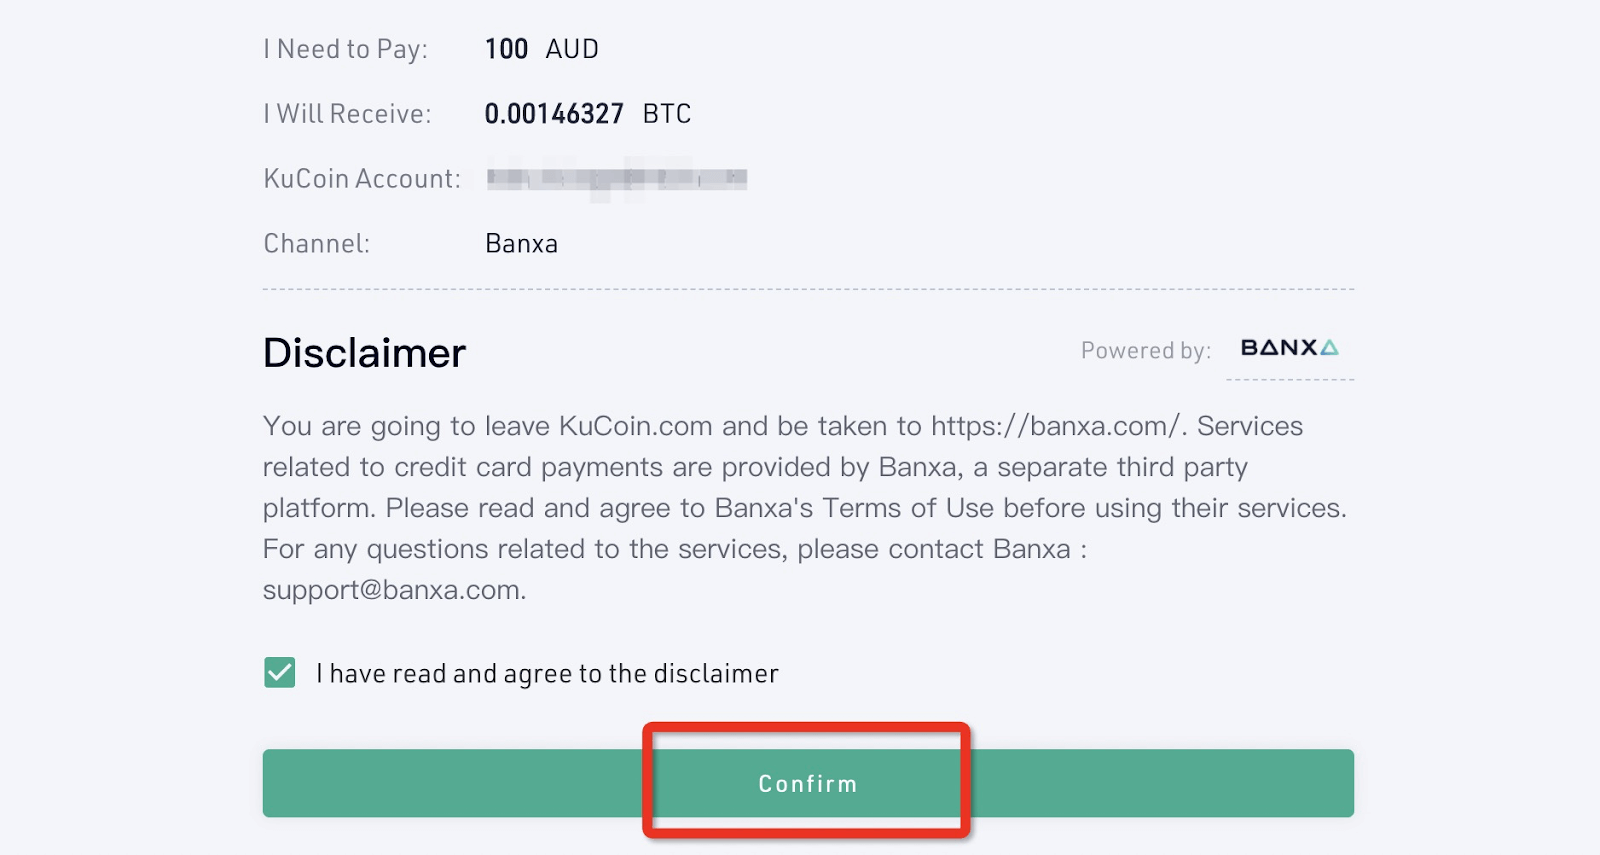Click the "I have read and agree" label
Image resolution: width=1600 pixels, height=855 pixels.
point(547,674)
